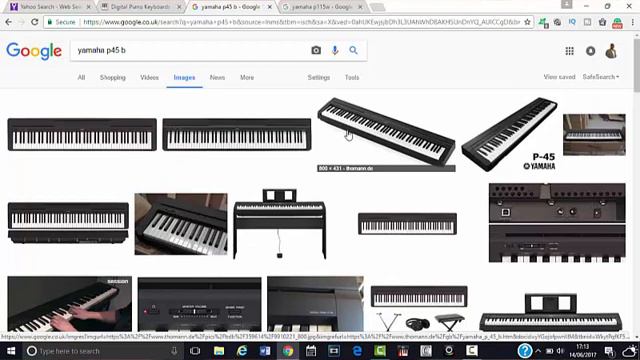Click the site security padlock
The height and width of the screenshot is (360, 640).
pos(50,22)
